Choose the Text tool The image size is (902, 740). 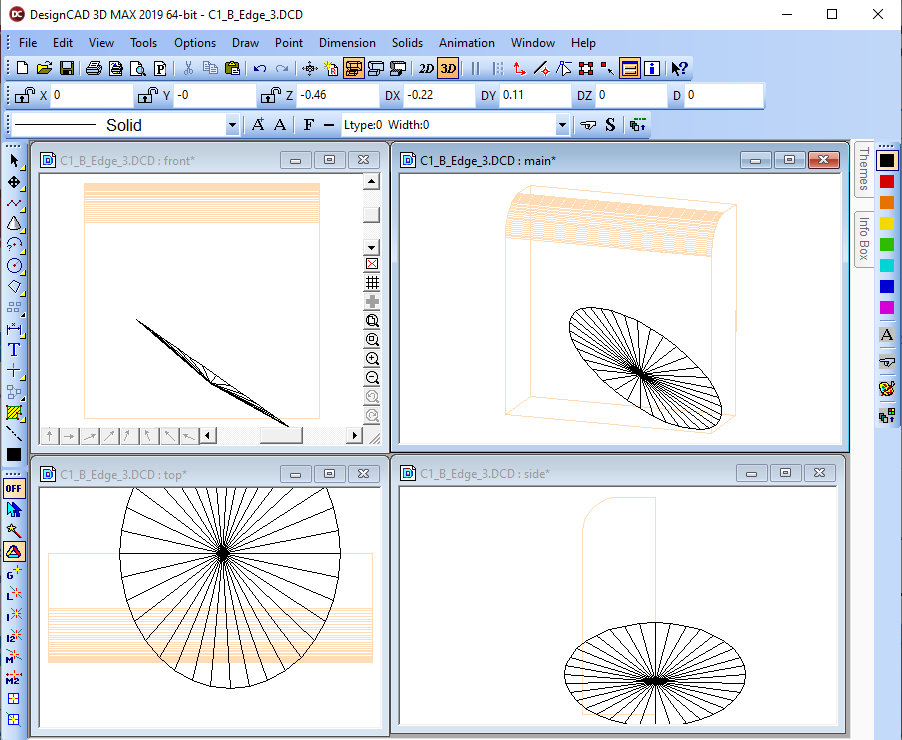coord(14,350)
